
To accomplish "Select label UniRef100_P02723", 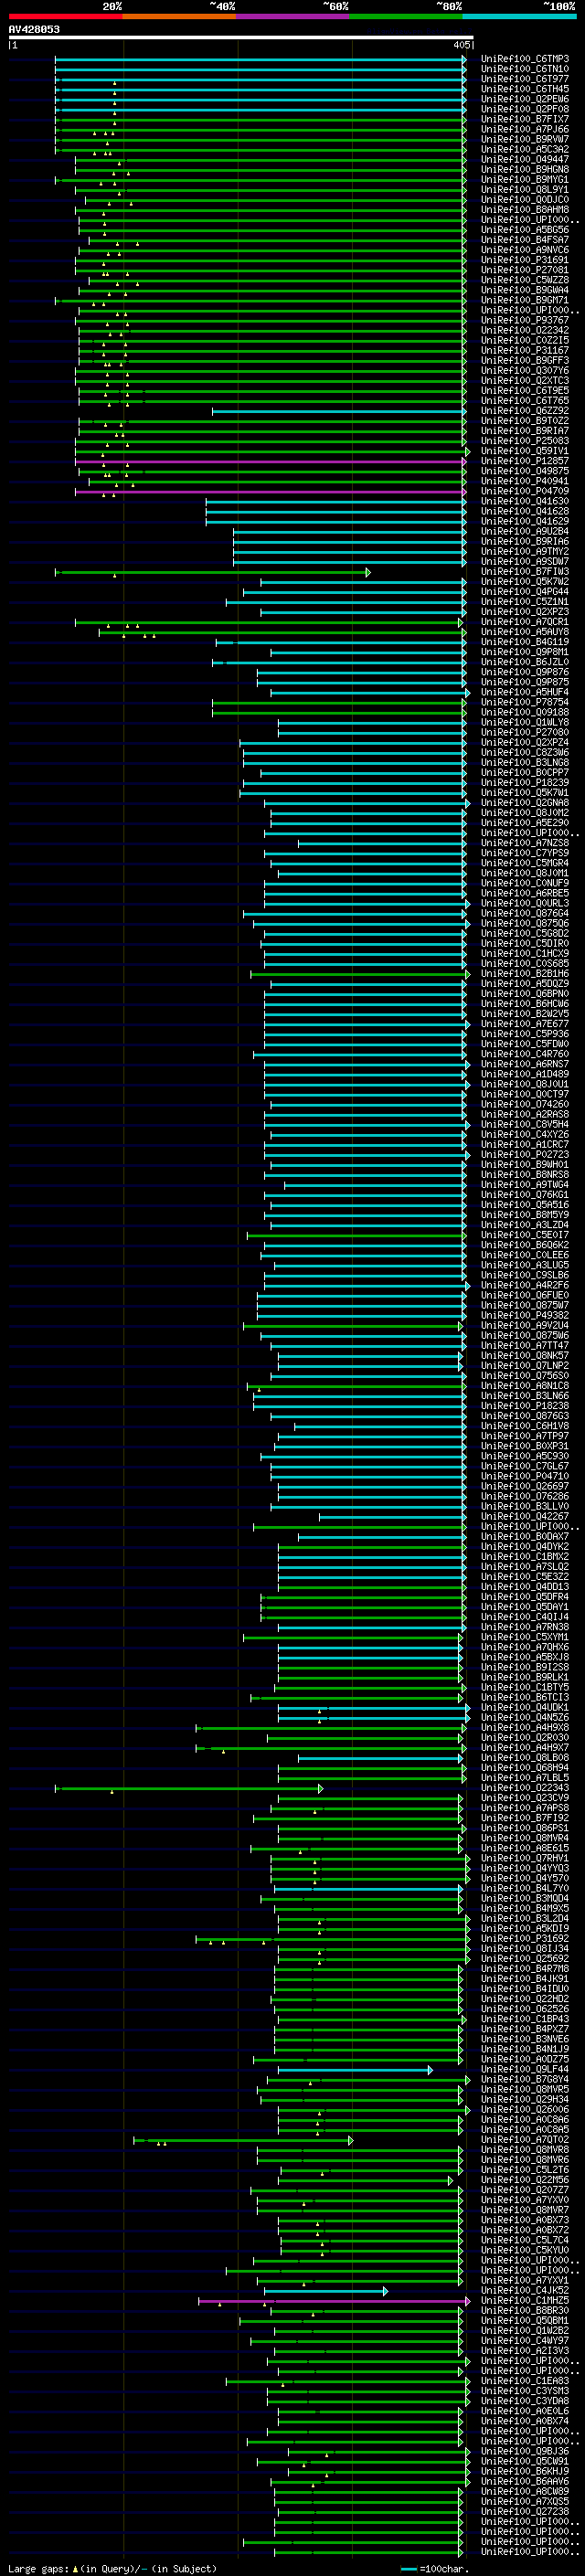I will tap(524, 1154).
